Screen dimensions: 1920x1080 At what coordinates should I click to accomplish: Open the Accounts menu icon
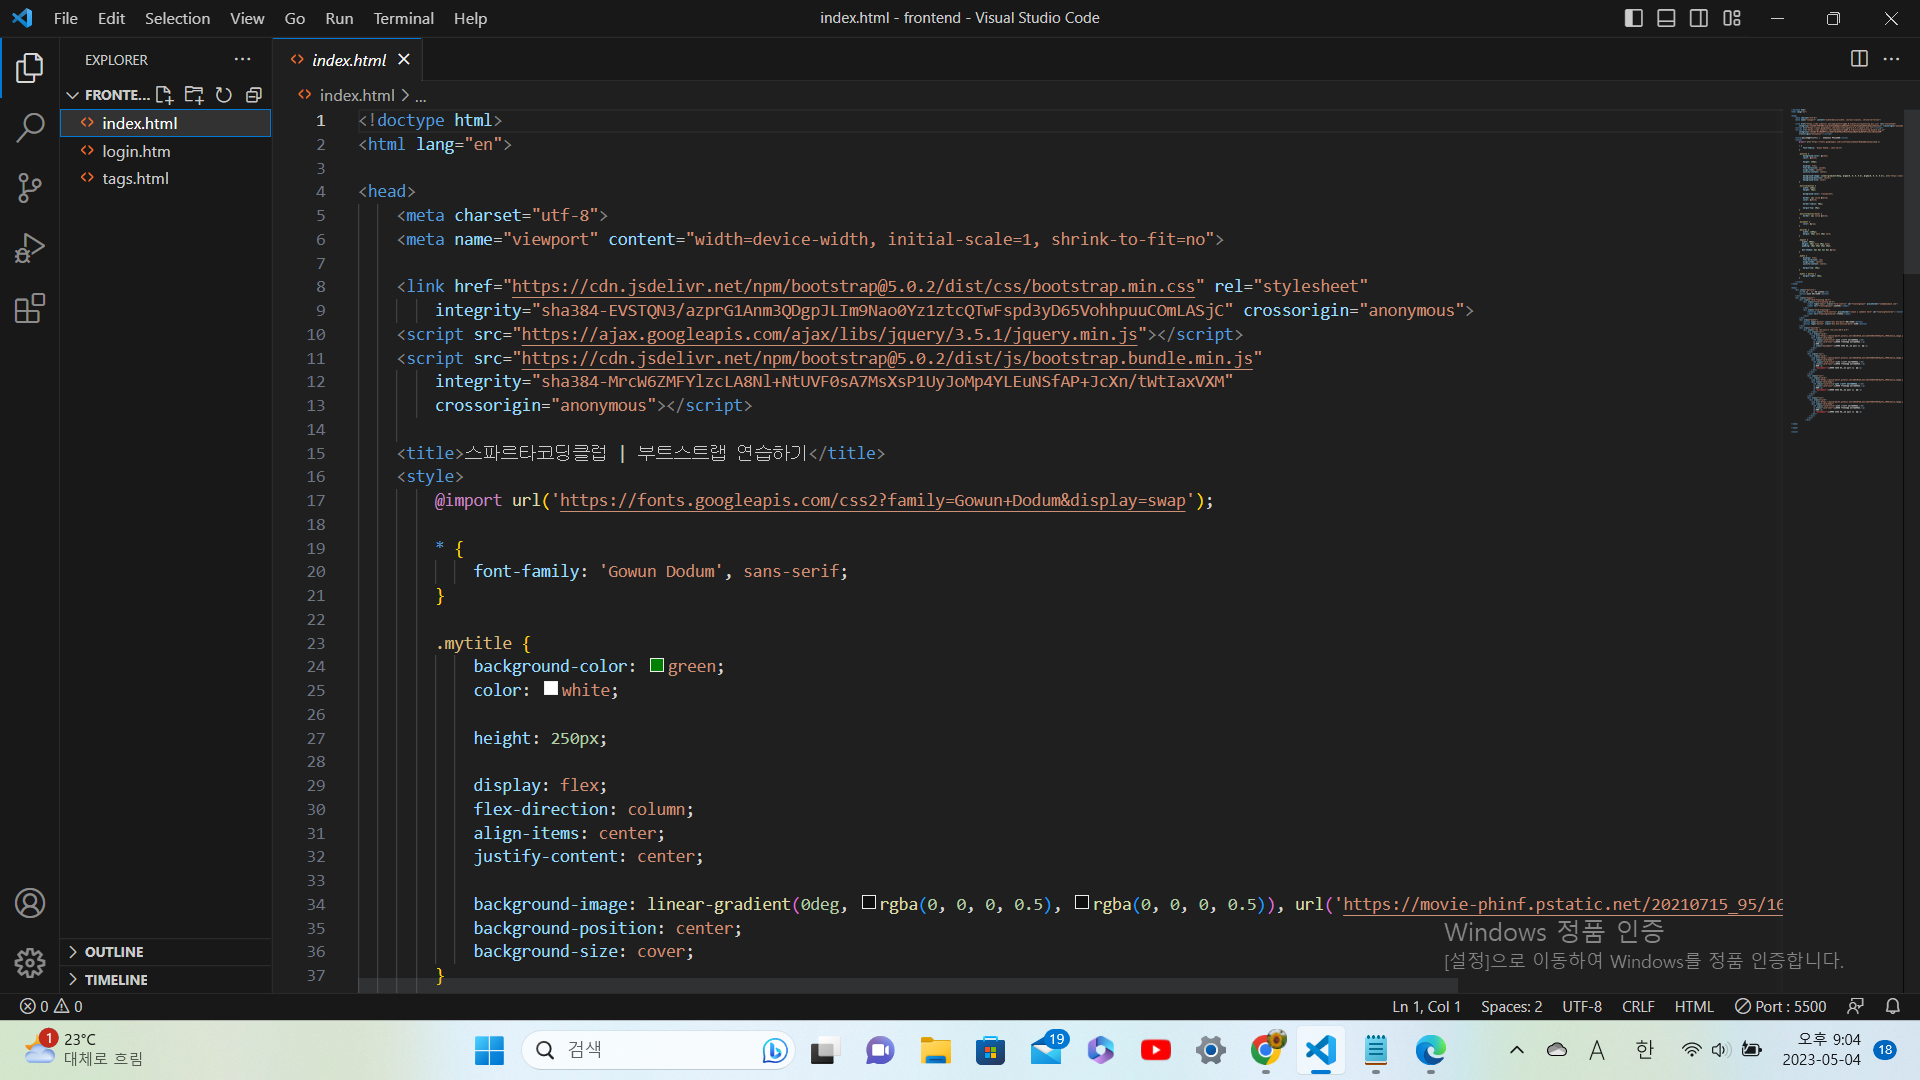[x=30, y=903]
